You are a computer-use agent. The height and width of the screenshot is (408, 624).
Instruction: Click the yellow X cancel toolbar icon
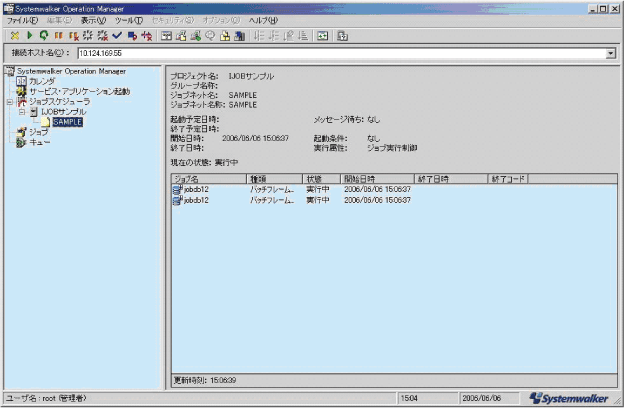(15, 36)
